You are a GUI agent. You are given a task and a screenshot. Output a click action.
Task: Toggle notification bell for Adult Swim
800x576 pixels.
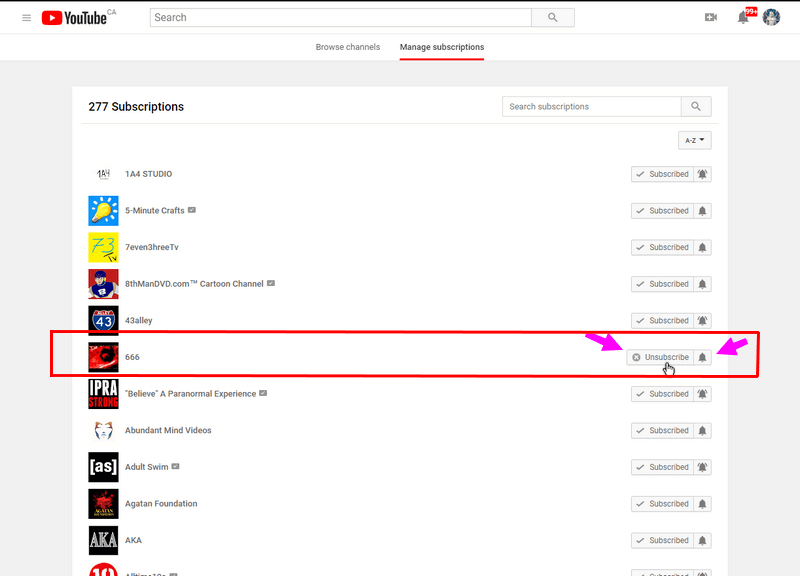[x=703, y=467]
